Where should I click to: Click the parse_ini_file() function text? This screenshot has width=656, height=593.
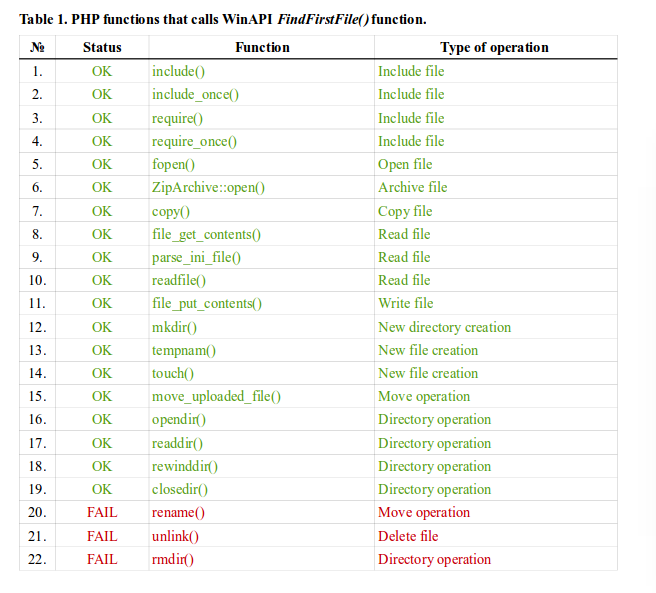coord(196,257)
